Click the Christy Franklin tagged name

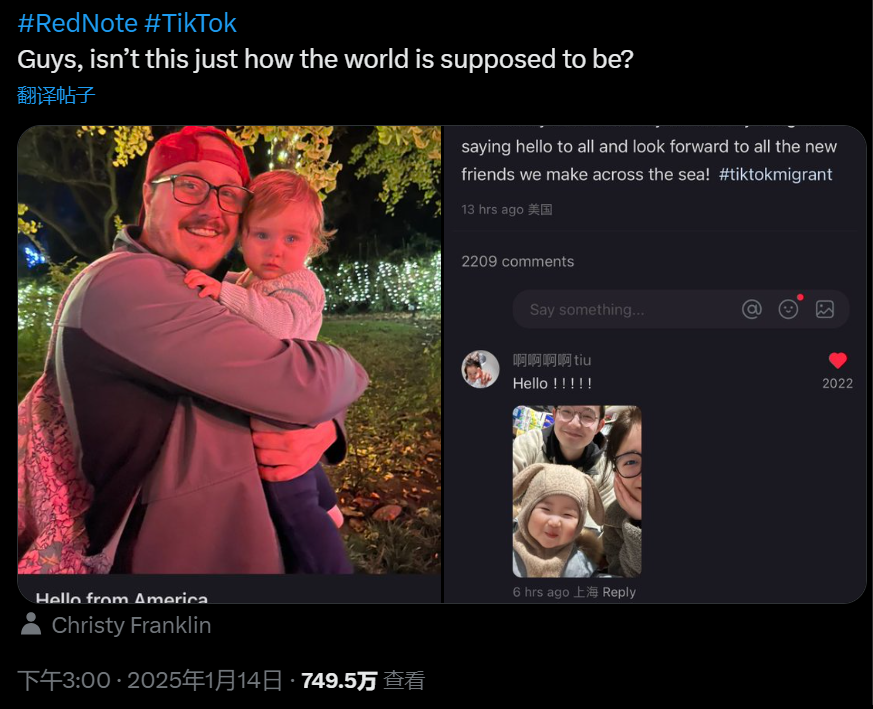click(x=131, y=625)
